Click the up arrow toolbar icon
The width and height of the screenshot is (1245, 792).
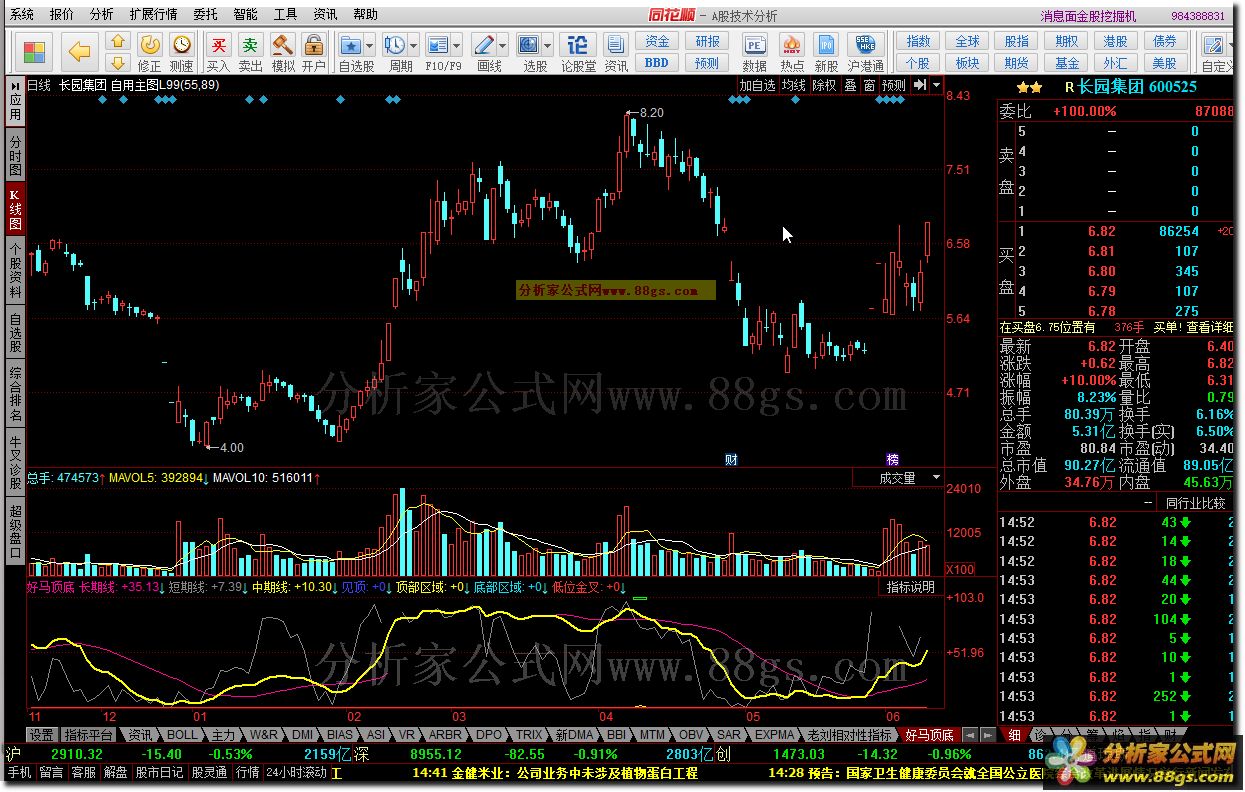[x=118, y=41]
